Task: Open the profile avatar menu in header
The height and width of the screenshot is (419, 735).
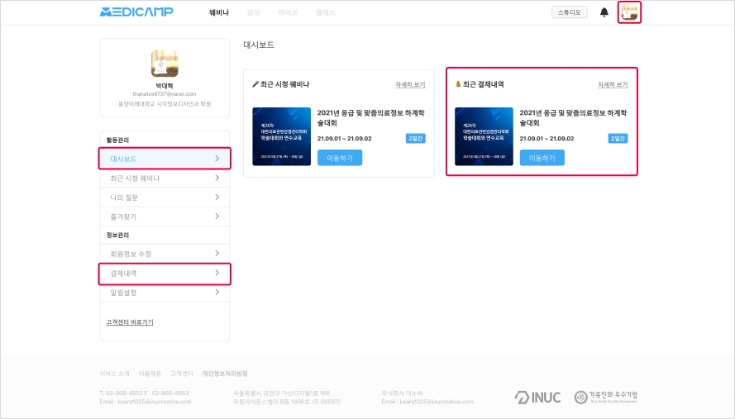Action: click(x=629, y=12)
